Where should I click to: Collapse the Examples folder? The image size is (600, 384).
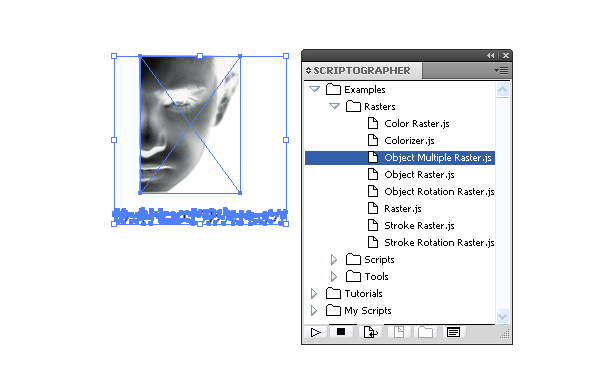click(x=314, y=89)
